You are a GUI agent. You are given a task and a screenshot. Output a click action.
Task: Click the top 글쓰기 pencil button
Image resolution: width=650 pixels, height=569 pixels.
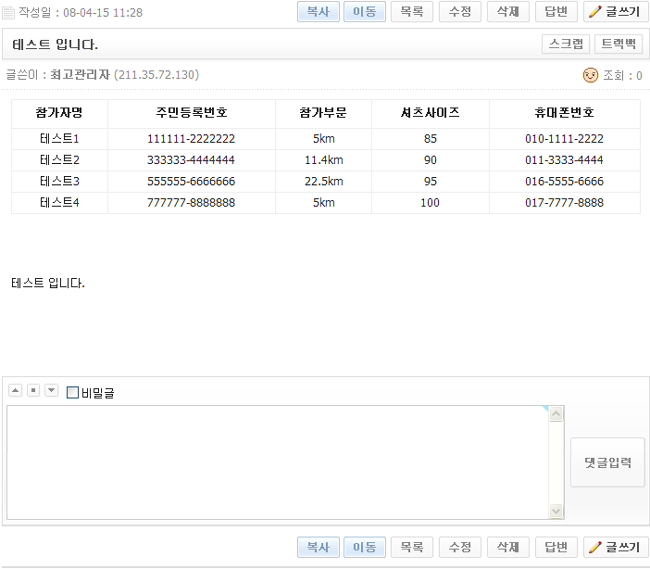(x=616, y=12)
